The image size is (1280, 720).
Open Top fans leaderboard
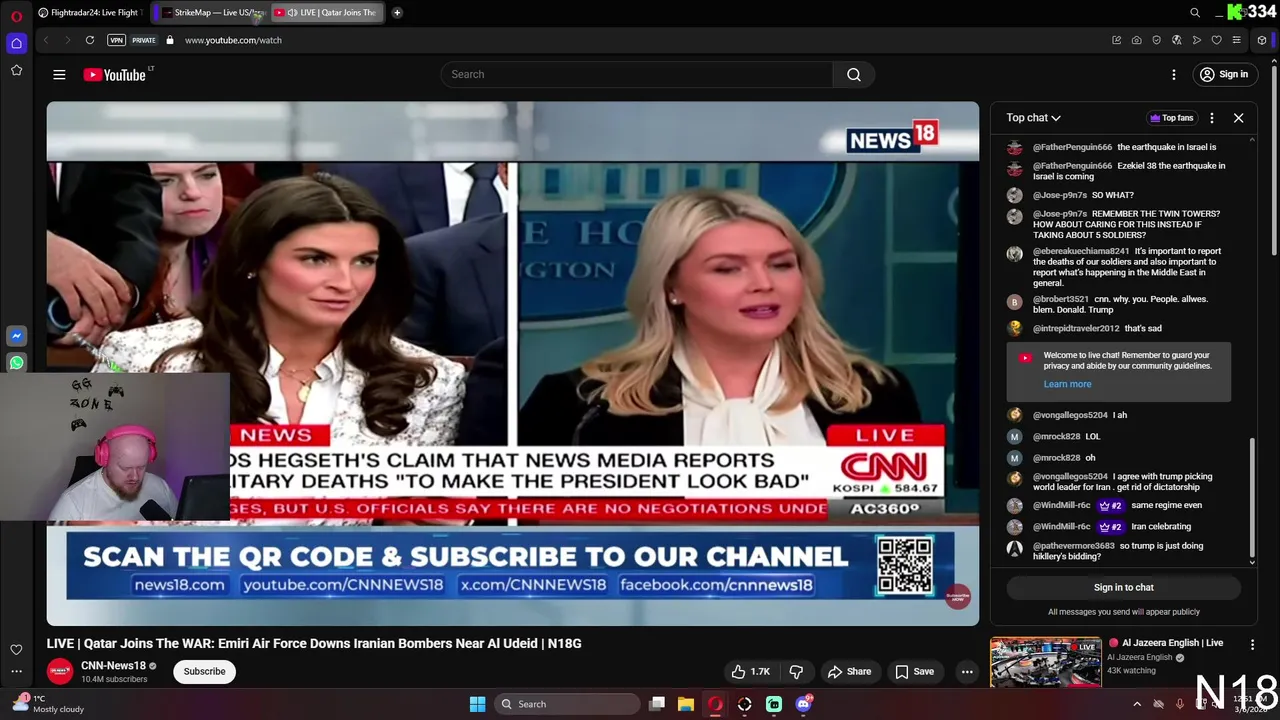[1171, 118]
